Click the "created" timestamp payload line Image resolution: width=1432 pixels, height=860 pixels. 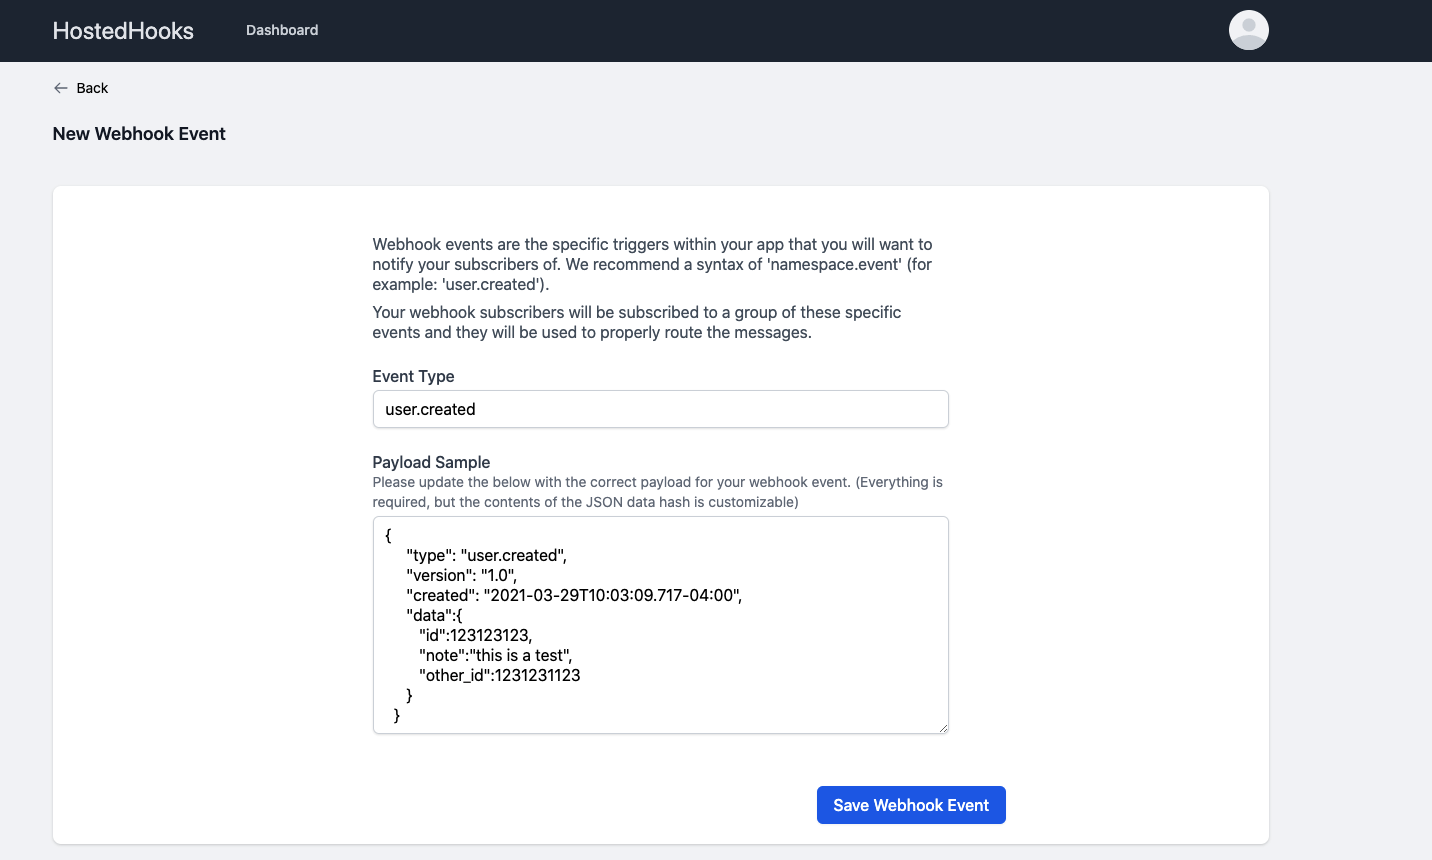point(574,595)
